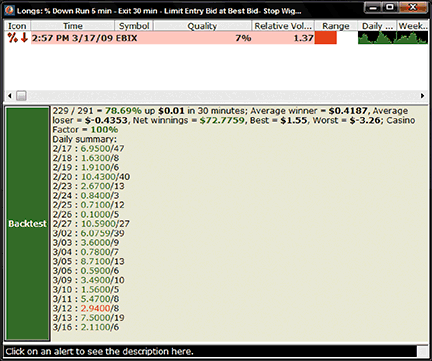Close the Longs alert window
This screenshot has width=432, height=361.
tap(412, 7)
